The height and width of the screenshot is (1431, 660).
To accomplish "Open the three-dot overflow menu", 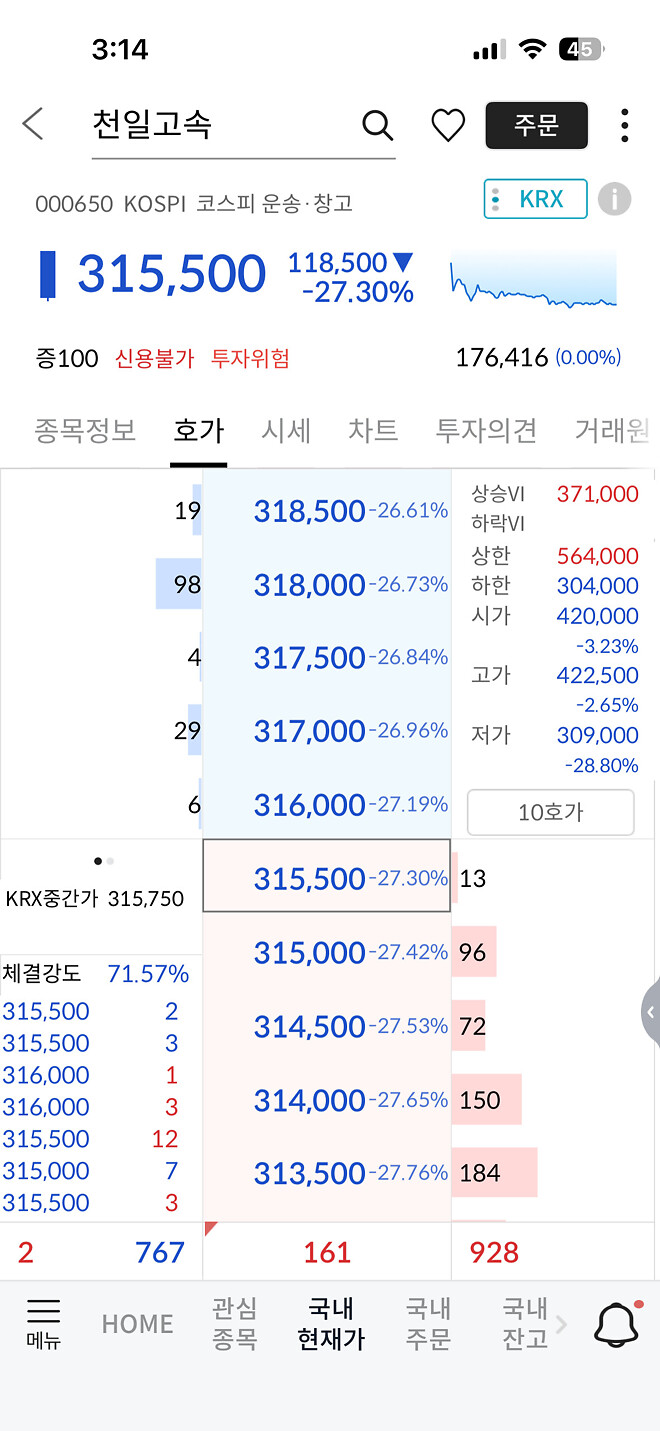I will (x=624, y=125).
